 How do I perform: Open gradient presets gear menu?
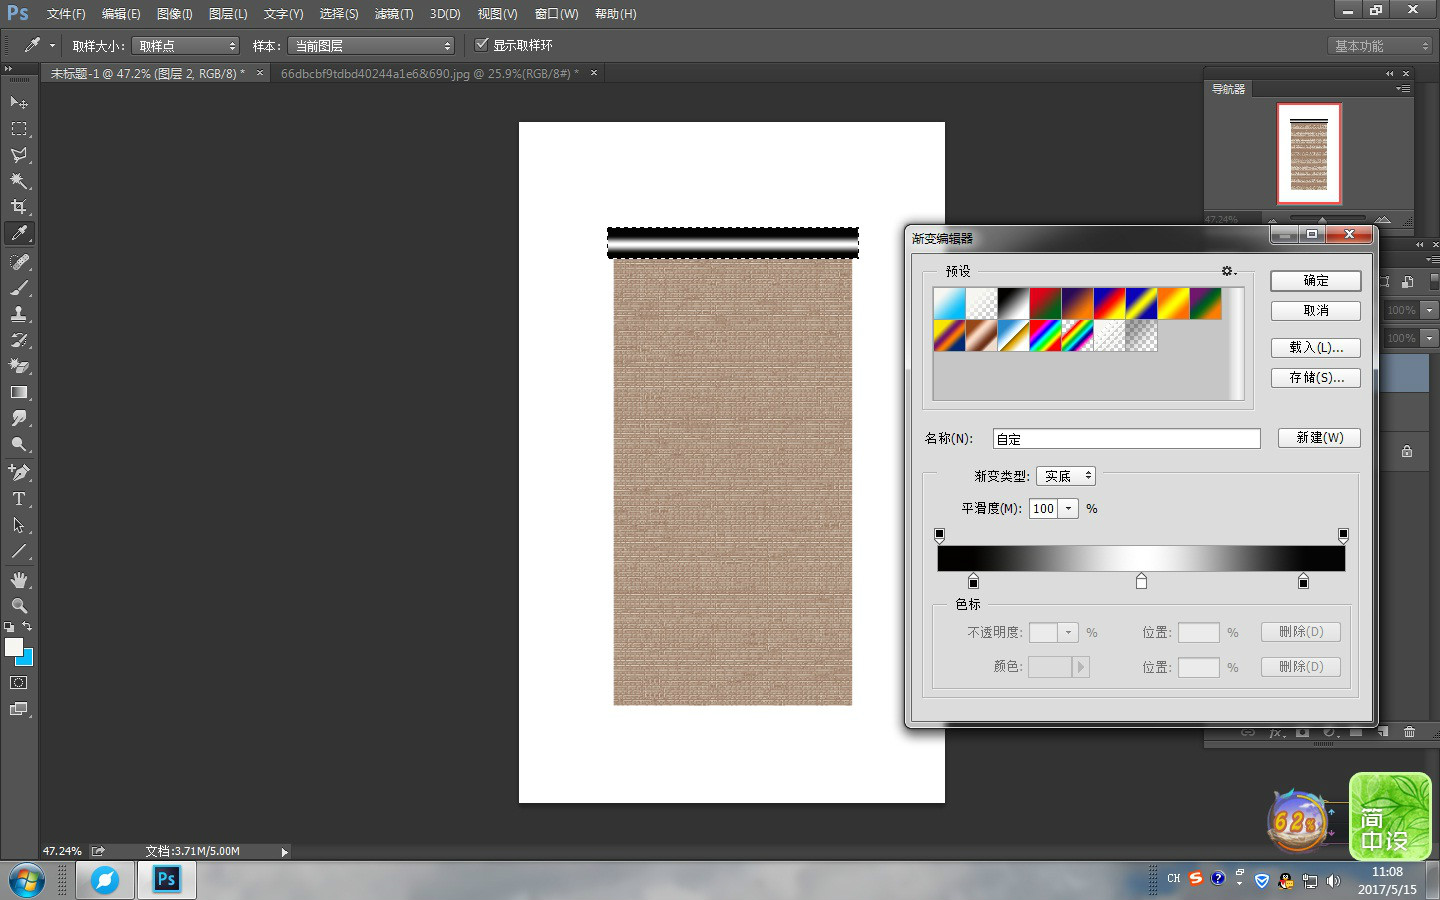point(1229,271)
